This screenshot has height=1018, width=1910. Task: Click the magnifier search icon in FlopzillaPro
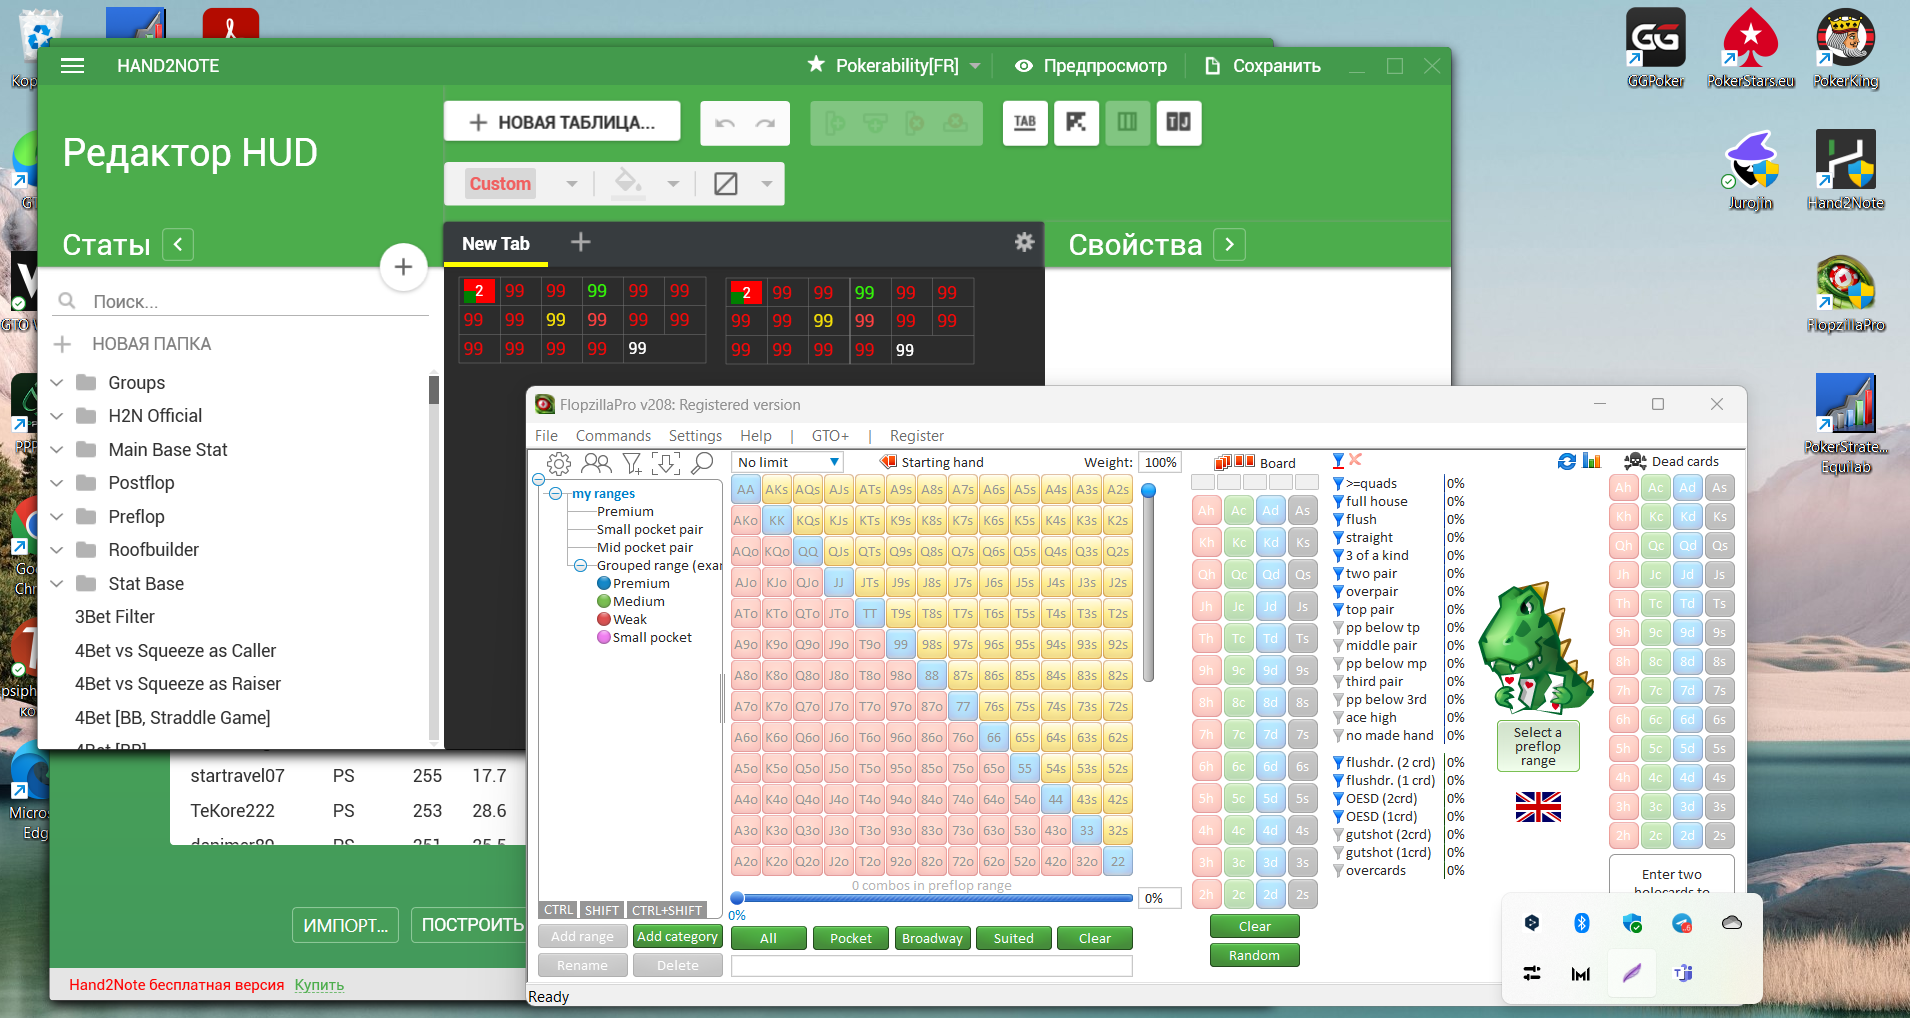[702, 463]
